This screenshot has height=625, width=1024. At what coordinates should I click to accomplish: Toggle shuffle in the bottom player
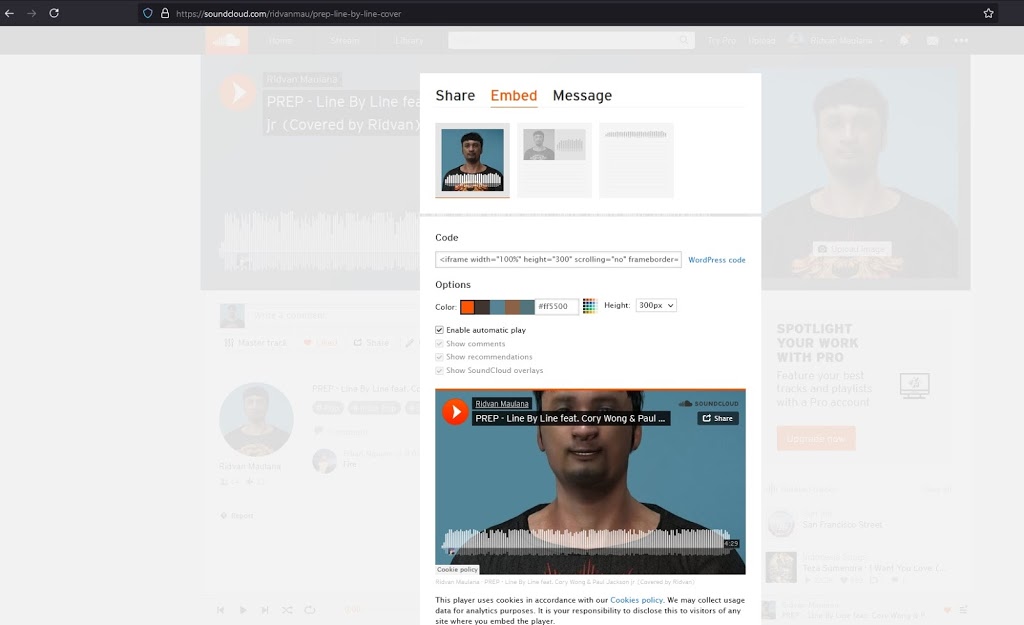coord(287,610)
